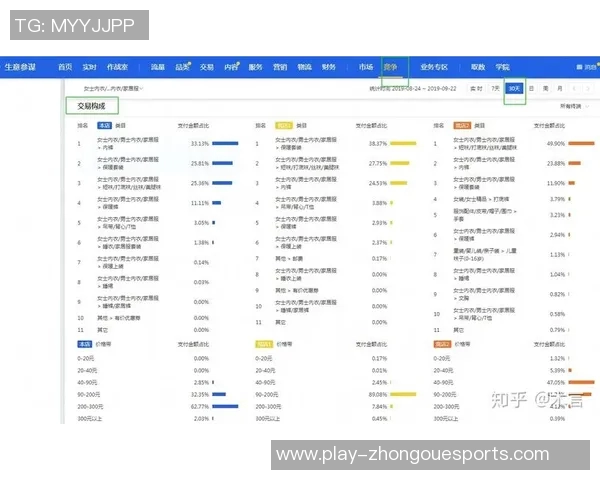
Task: Click the yellow 竞店1 badge in price band section
Action: coord(264,342)
